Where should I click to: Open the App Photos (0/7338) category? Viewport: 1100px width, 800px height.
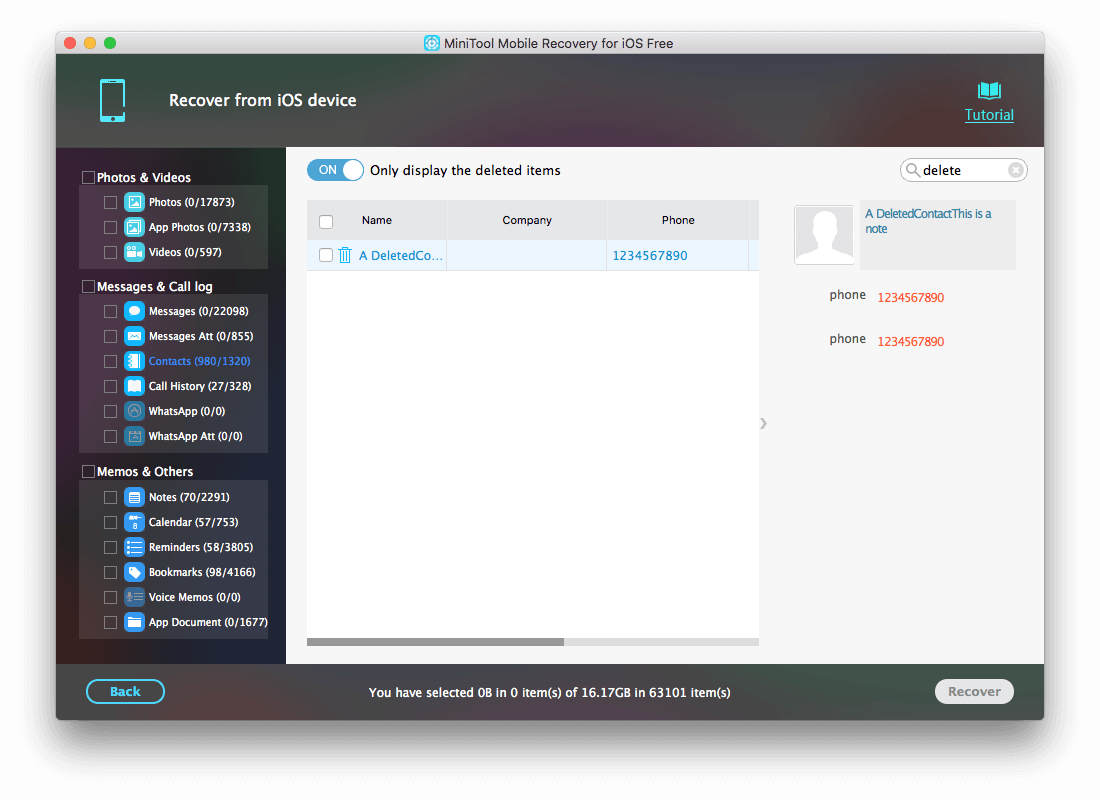199,227
